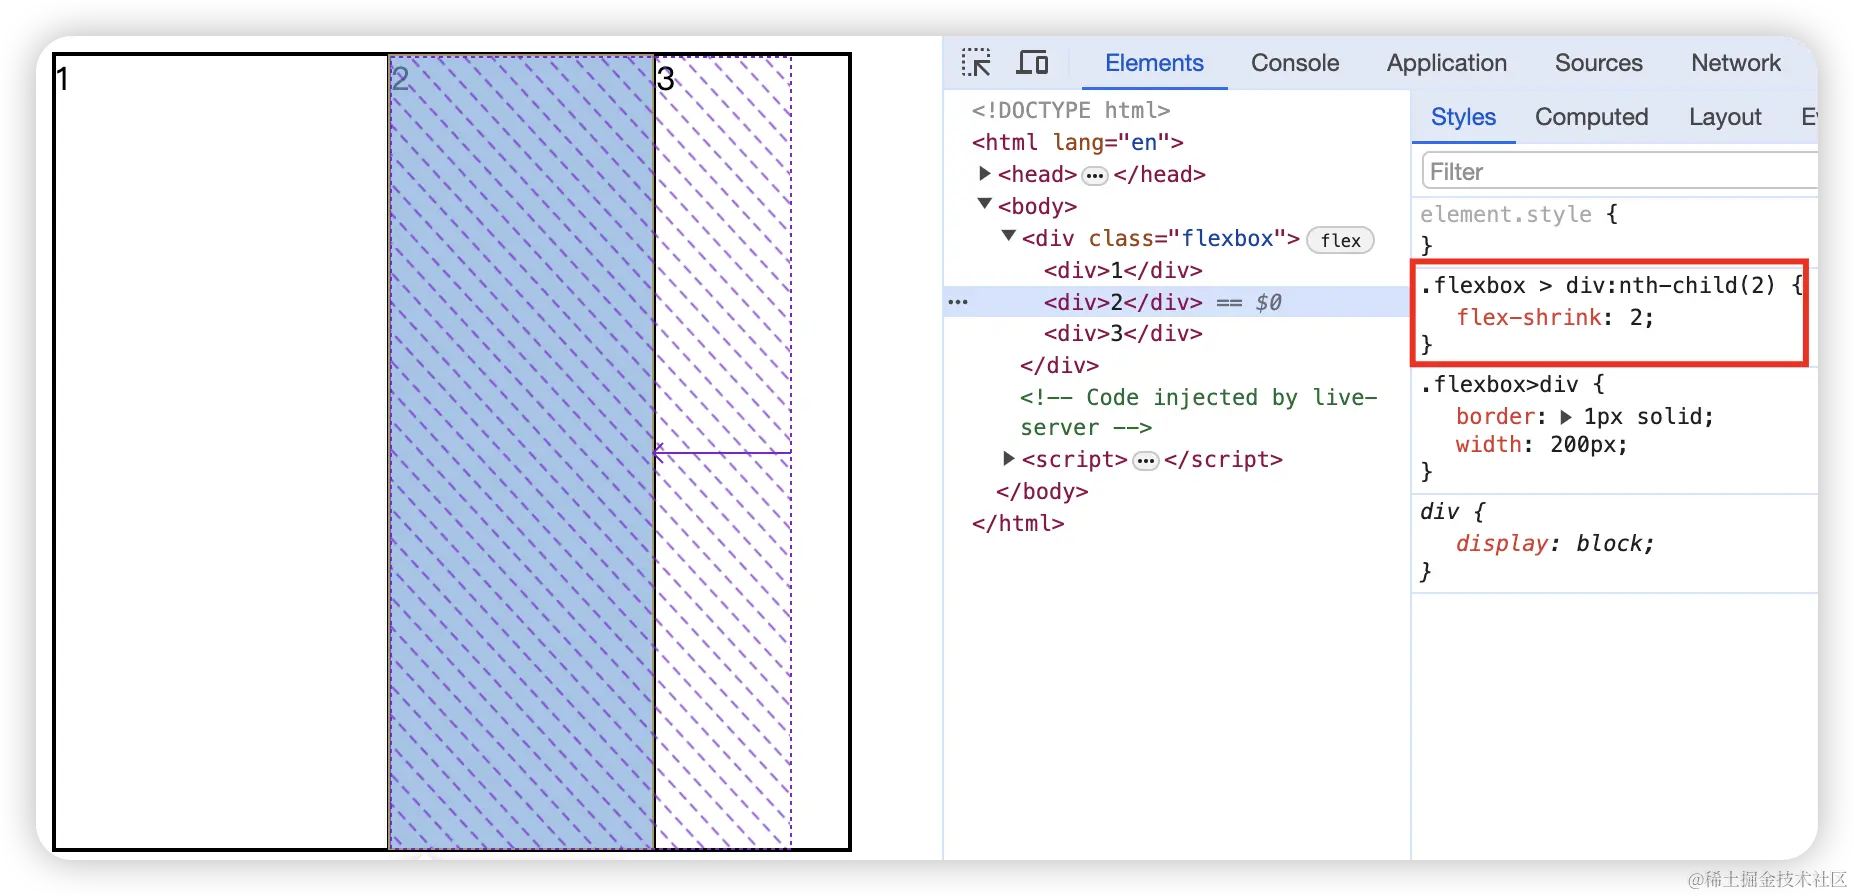Click the display: block declaration
Viewport: 1854px width, 896px height.
[1555, 543]
